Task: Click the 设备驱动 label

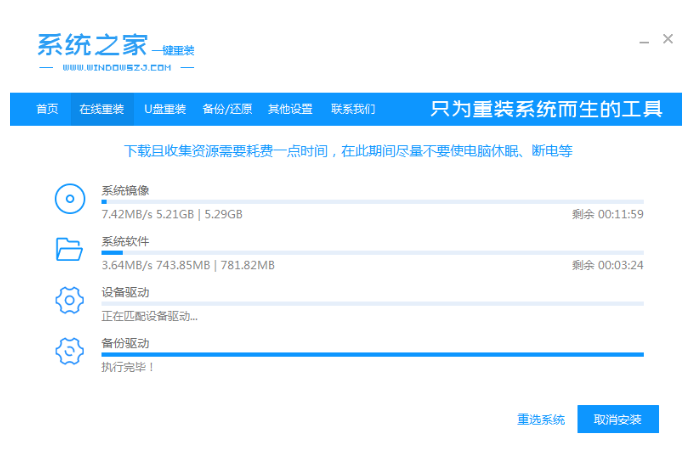Action: click(125, 292)
